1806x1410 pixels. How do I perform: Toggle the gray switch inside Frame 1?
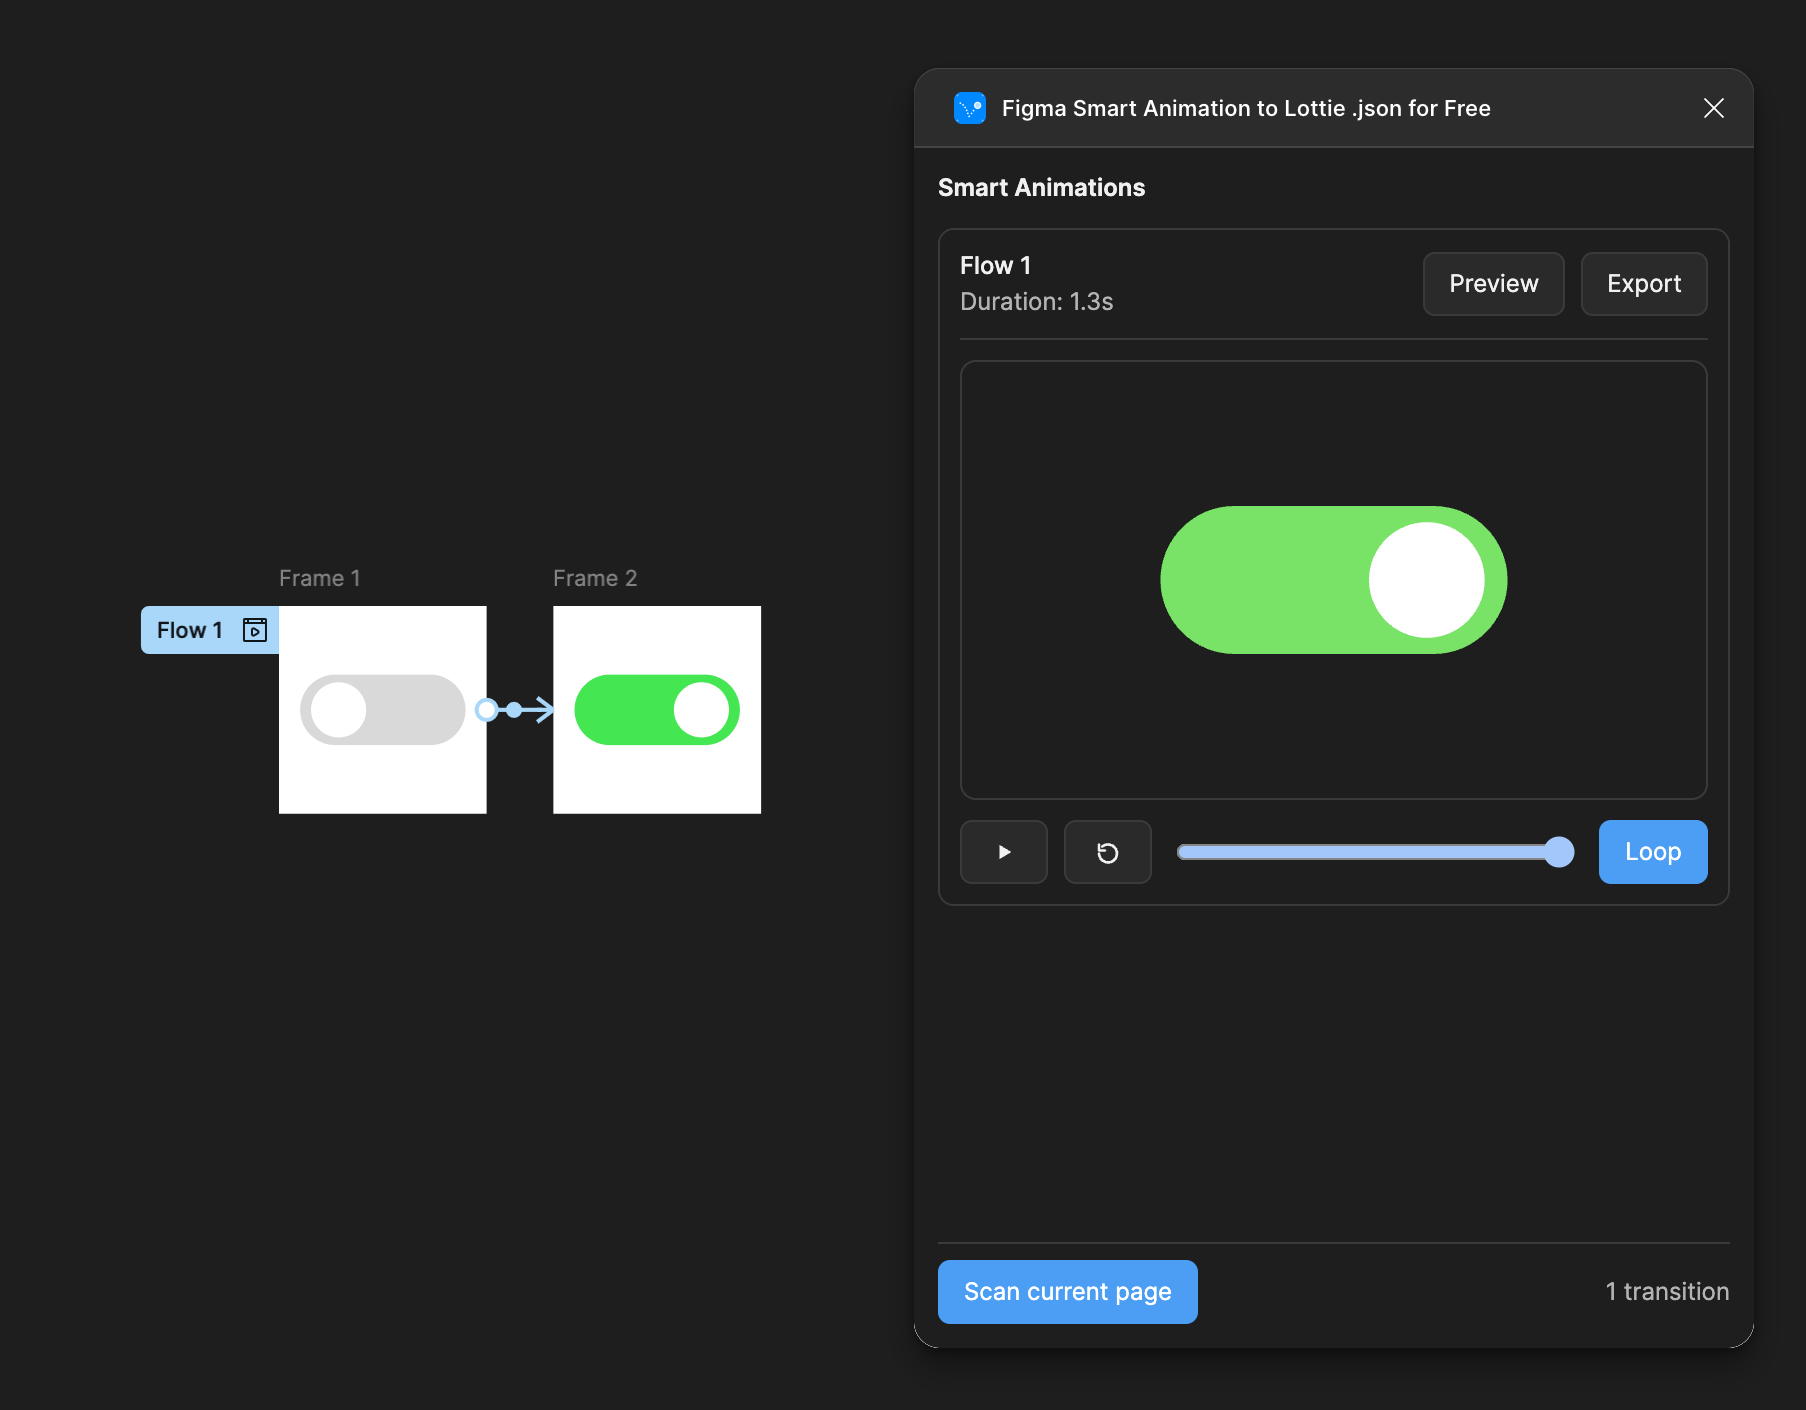coord(382,710)
